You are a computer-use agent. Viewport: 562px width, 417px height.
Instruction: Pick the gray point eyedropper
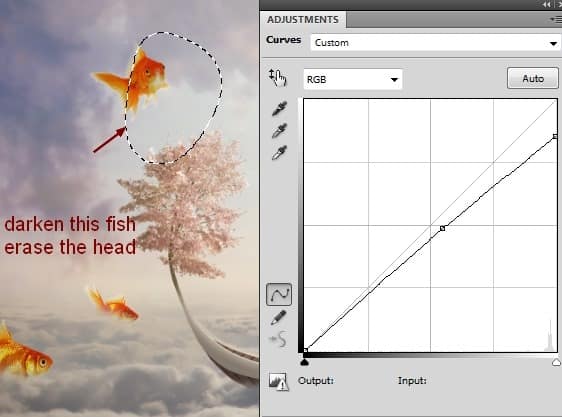click(x=279, y=131)
